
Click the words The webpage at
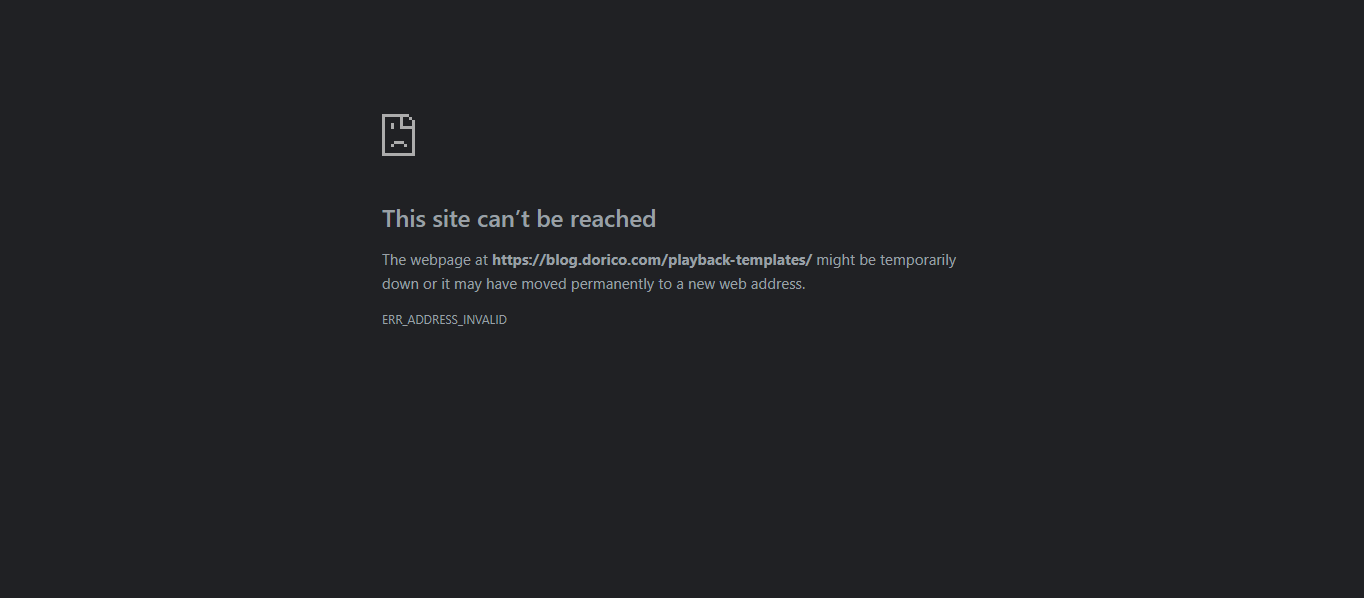coord(435,260)
